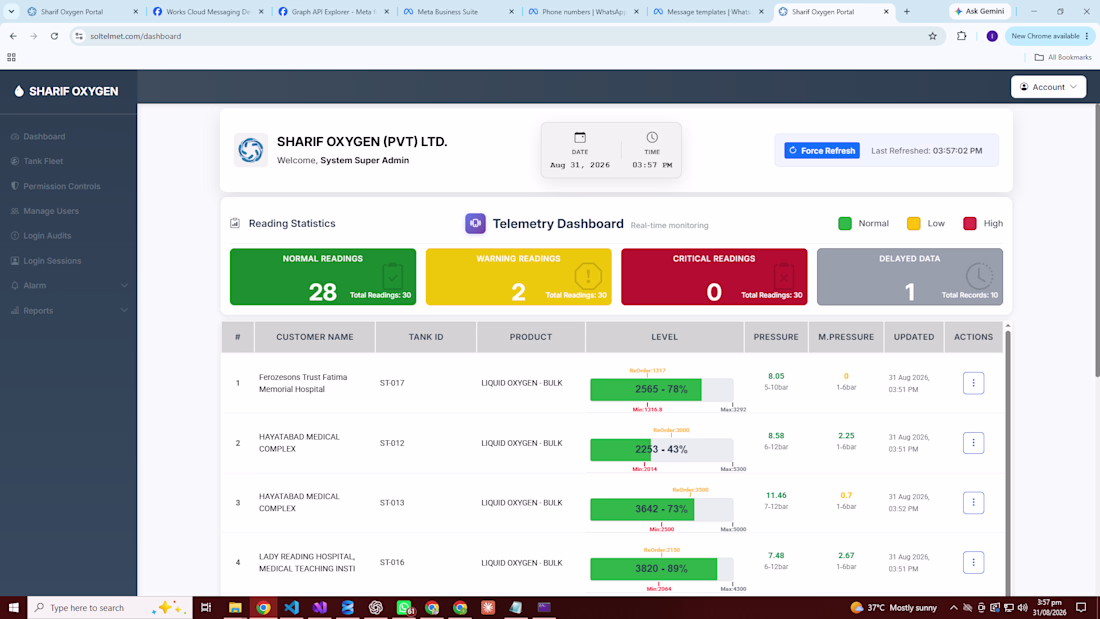Click the green Normal legend swatch
Viewport: 1100px width, 619px height.
tap(845, 223)
